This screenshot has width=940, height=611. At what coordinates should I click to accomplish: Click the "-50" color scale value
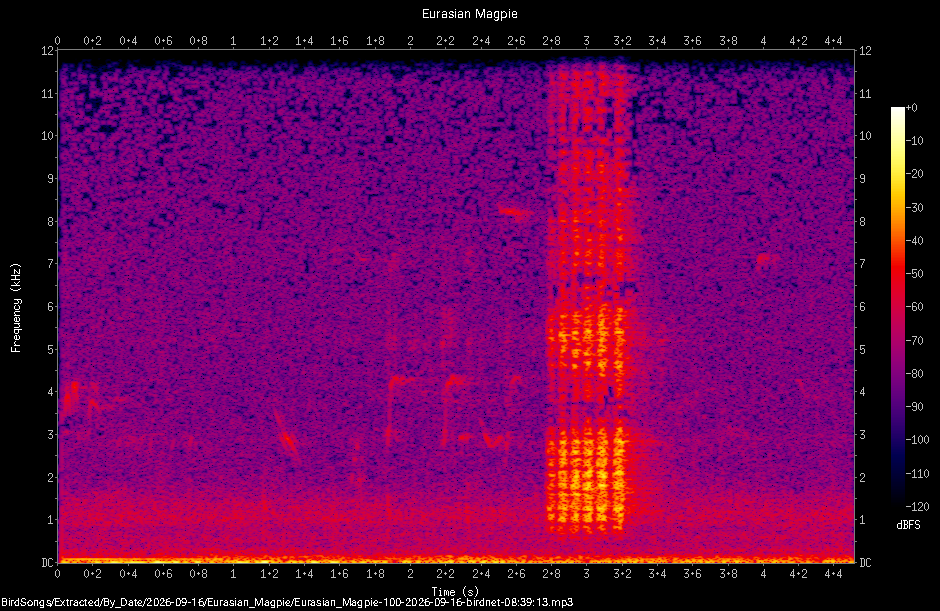pos(914,273)
